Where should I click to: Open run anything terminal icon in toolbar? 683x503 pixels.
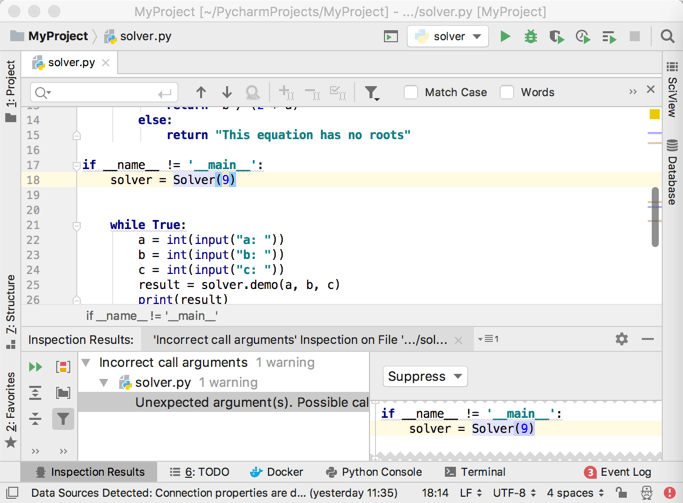pos(391,37)
